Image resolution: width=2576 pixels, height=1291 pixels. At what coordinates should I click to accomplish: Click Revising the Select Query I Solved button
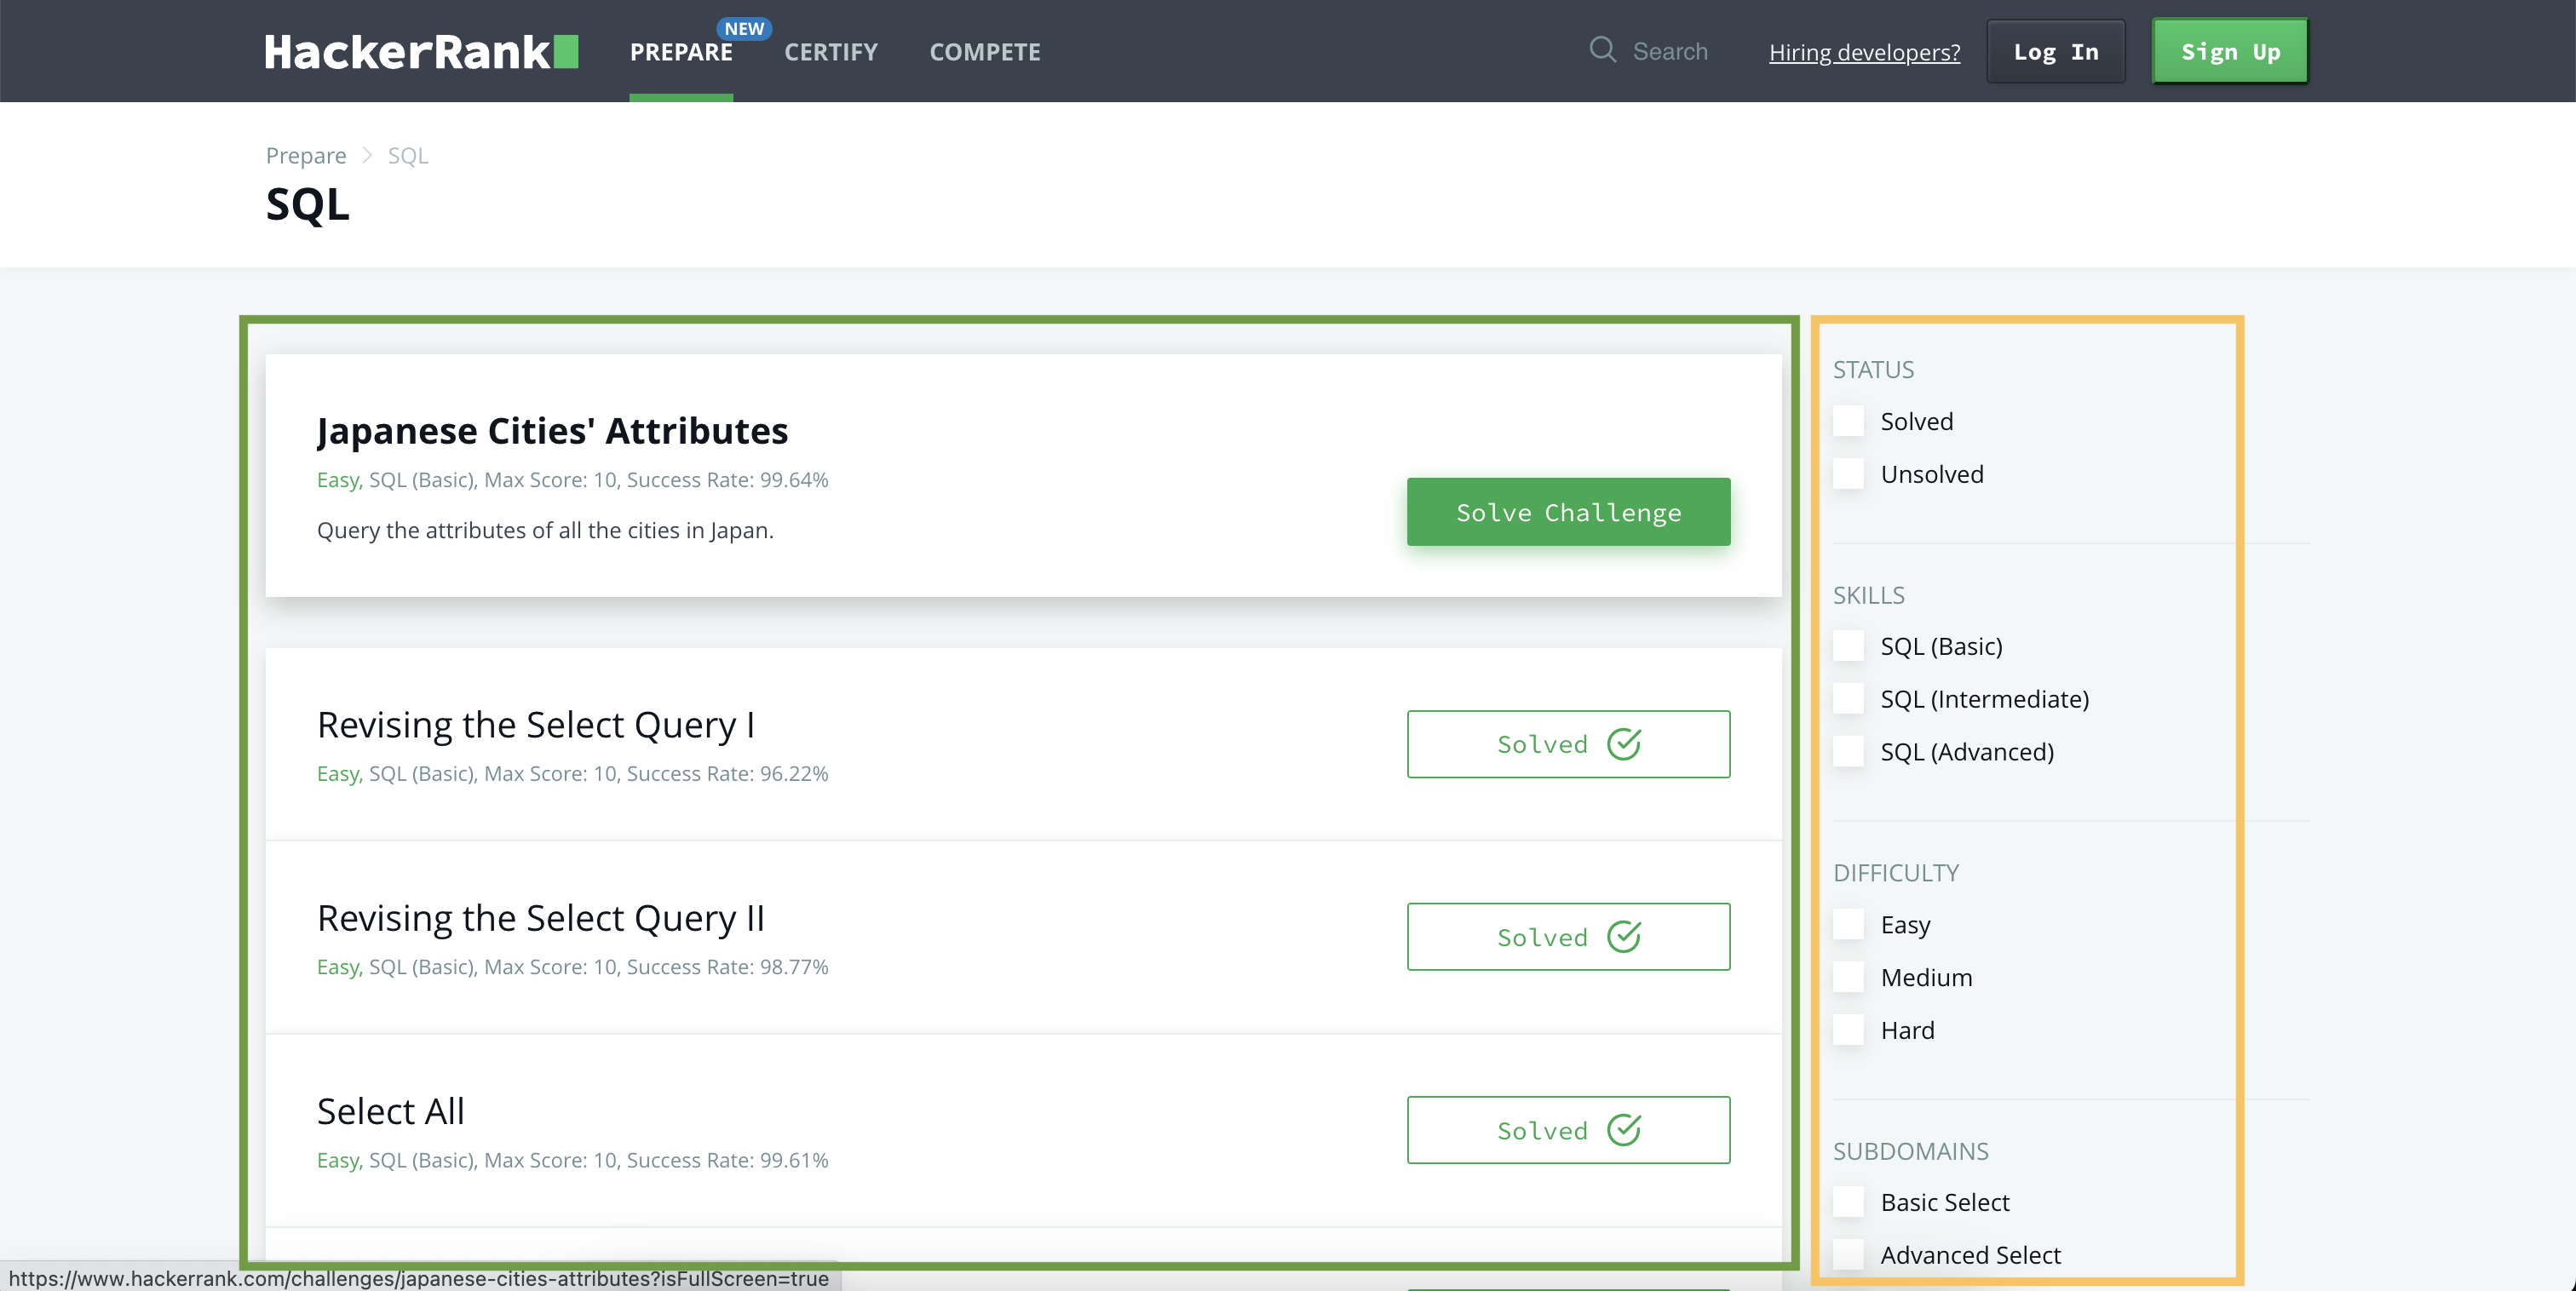(1567, 744)
